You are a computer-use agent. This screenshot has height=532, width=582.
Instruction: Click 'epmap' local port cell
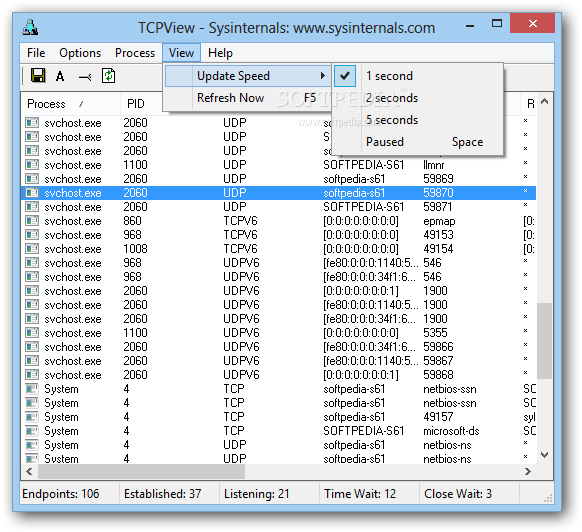(439, 221)
